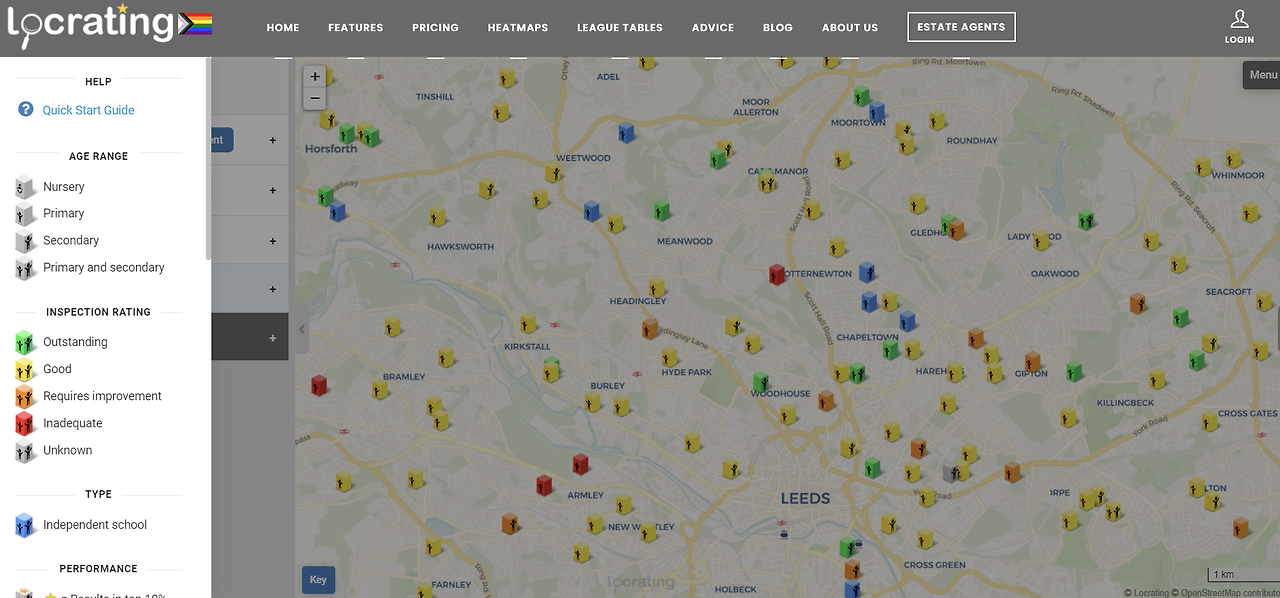Go to Home page
The width and height of the screenshot is (1280, 598).
283,28
